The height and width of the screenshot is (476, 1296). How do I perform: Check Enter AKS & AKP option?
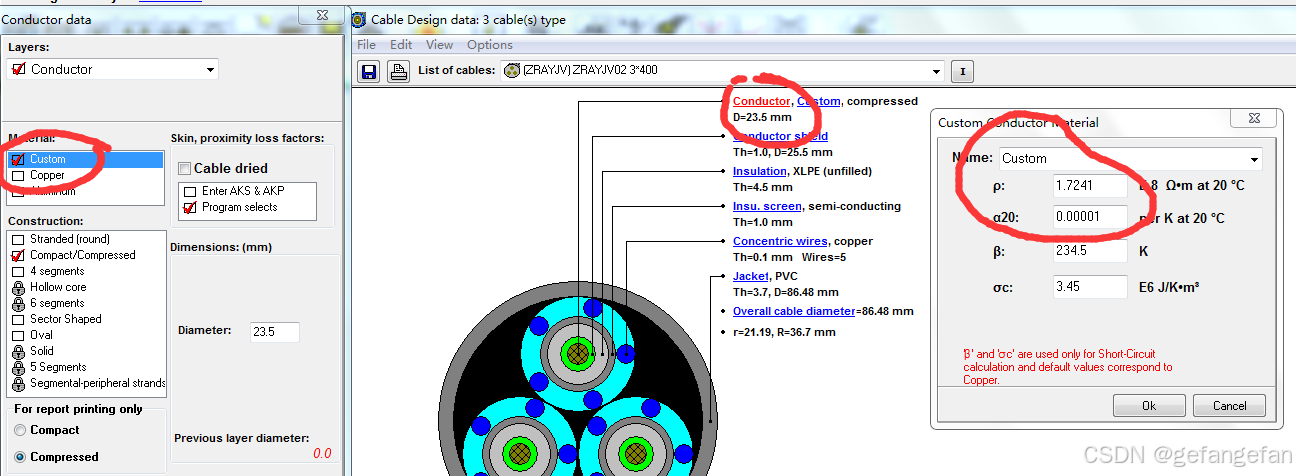(x=188, y=191)
